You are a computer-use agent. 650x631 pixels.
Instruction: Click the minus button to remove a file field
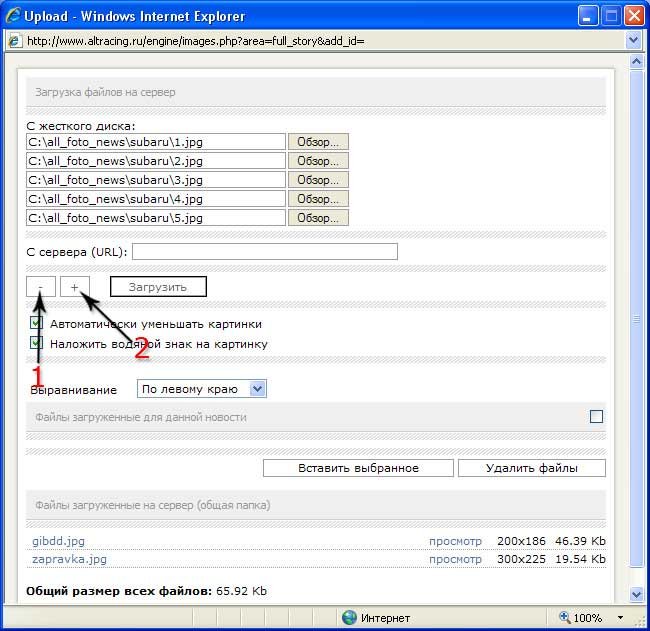click(41, 287)
